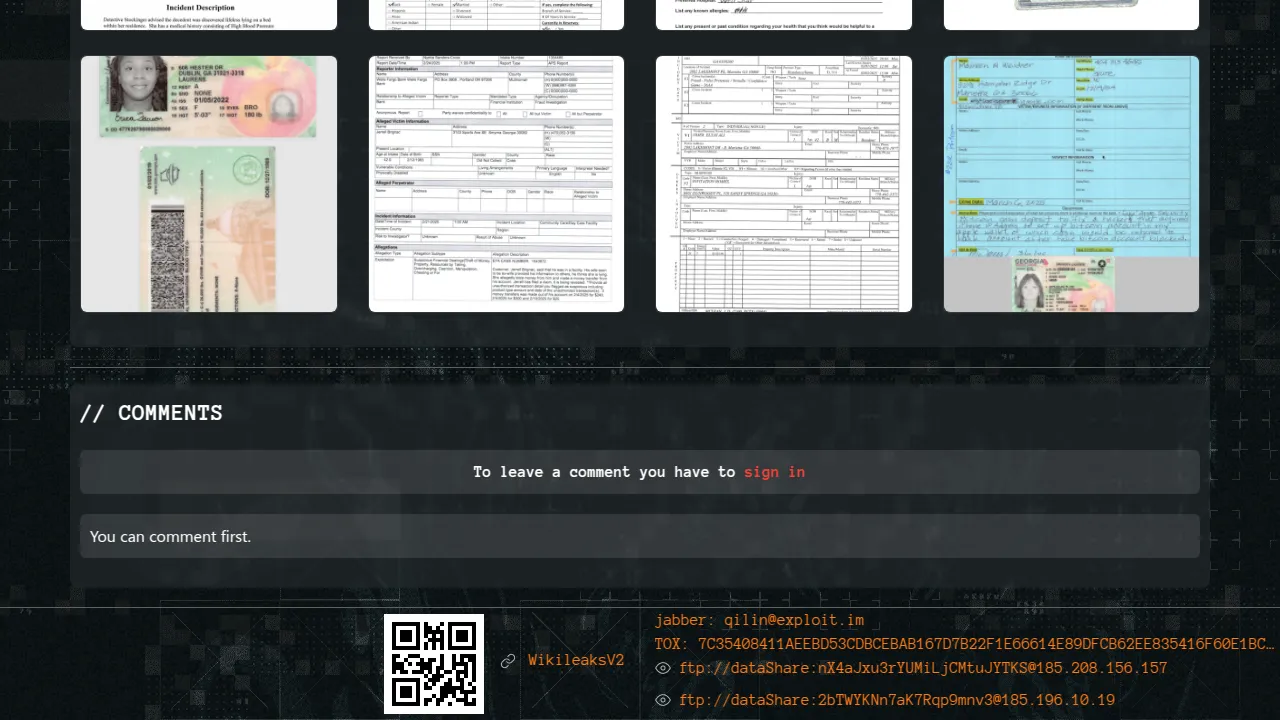Open the Incident Description document thumbnail
Screen dimensions: 1280x720
click(x=209, y=15)
